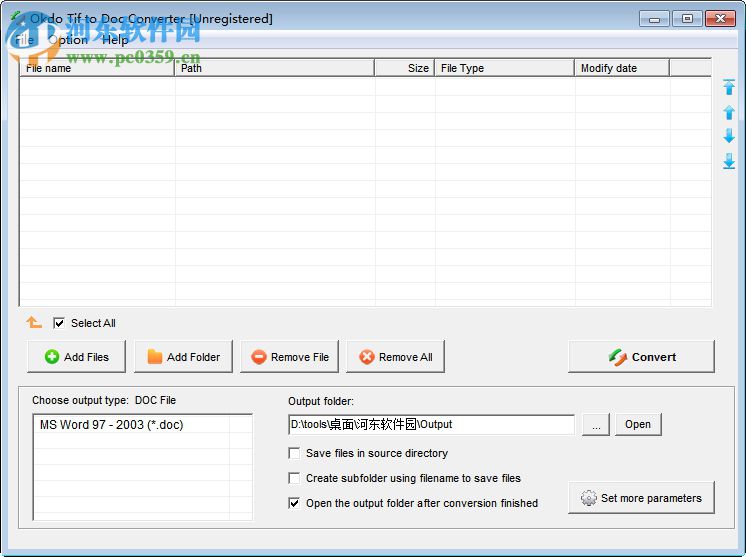Image resolution: width=746 pixels, height=557 pixels.
Task: Start conversion with the Convert button
Action: [x=641, y=357]
